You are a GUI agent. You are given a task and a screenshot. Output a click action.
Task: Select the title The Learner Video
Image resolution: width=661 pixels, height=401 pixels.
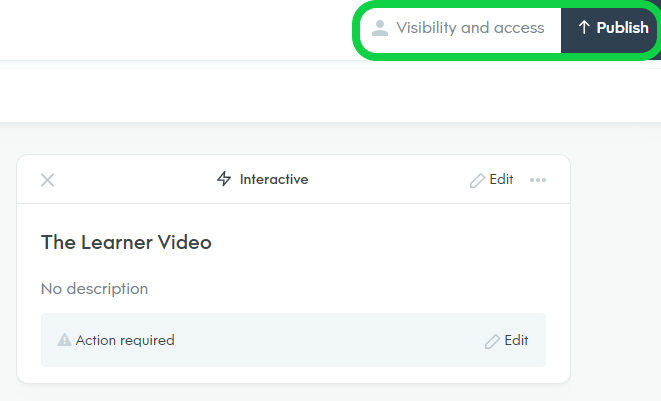pos(126,242)
